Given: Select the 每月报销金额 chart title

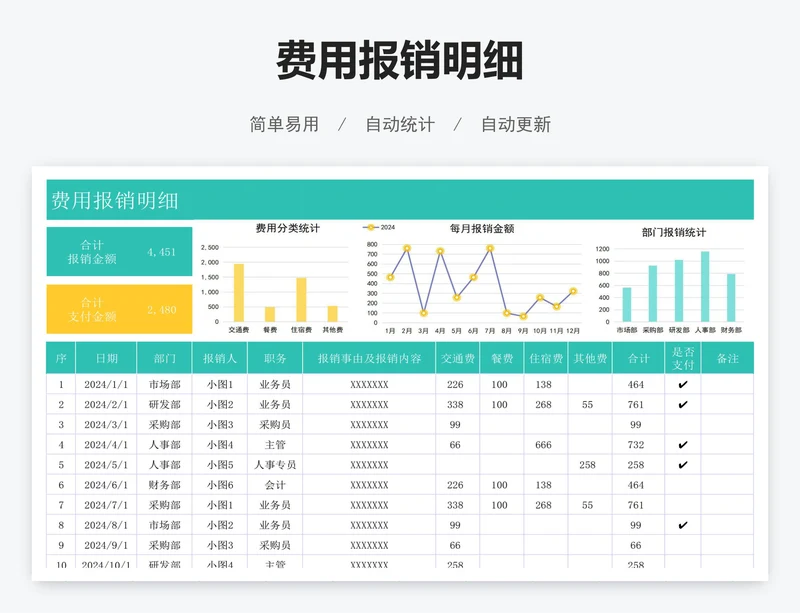Looking at the screenshot, I should [482, 229].
